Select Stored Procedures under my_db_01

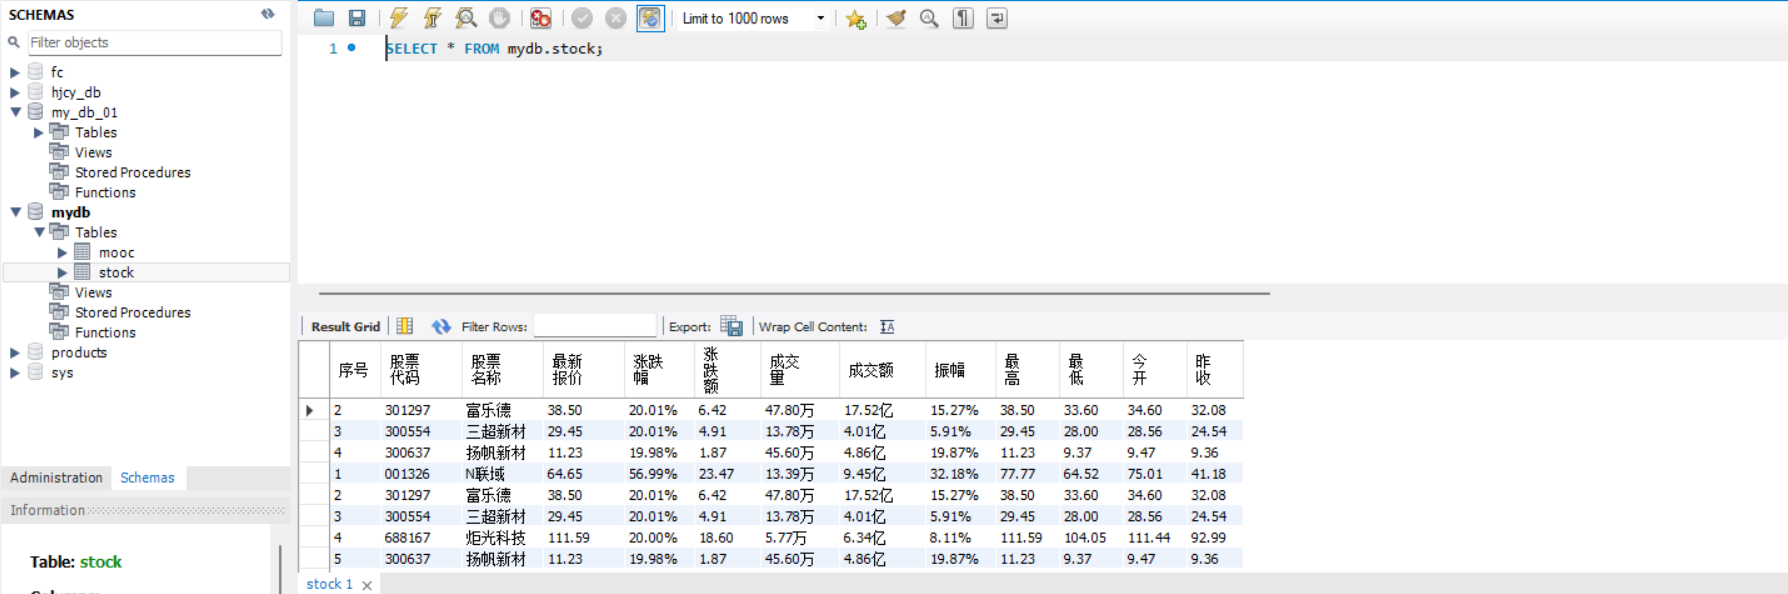click(x=132, y=172)
